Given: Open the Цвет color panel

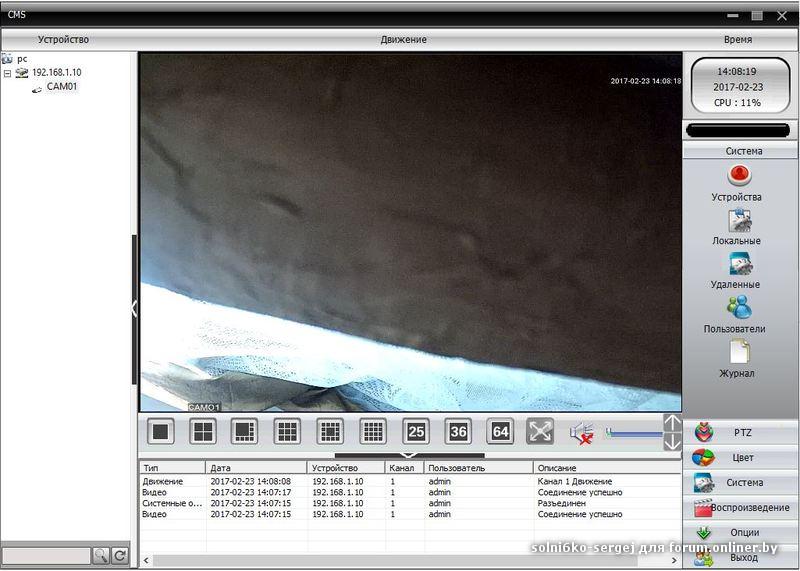Looking at the screenshot, I should coord(740,458).
